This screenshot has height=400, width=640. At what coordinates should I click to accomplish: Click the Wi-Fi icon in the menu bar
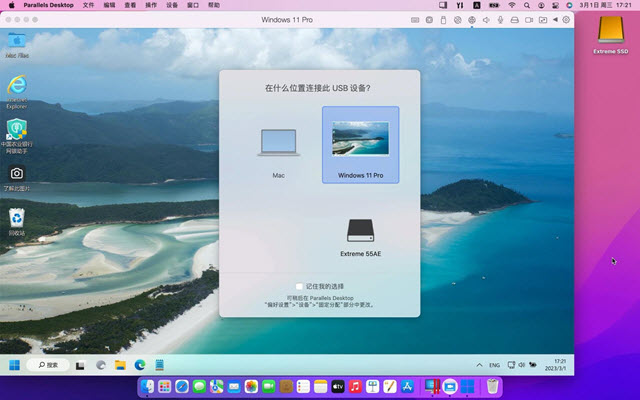512,5
